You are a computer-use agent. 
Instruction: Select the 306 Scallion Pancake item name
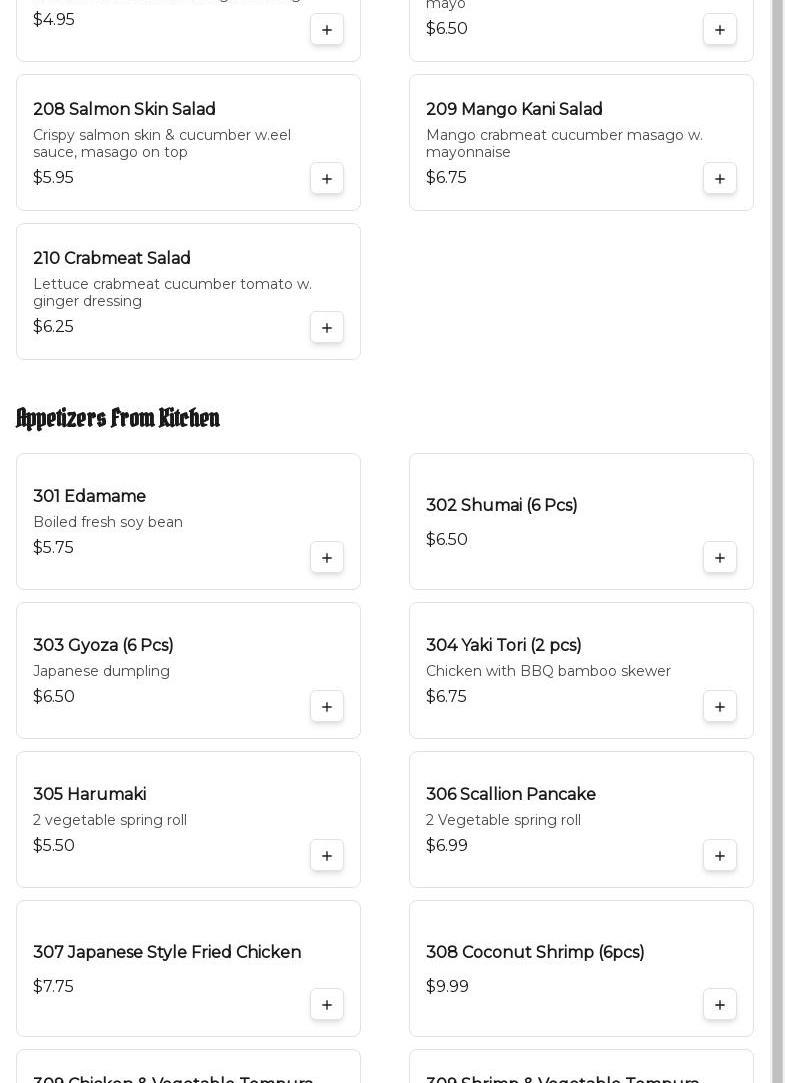tap(510, 795)
